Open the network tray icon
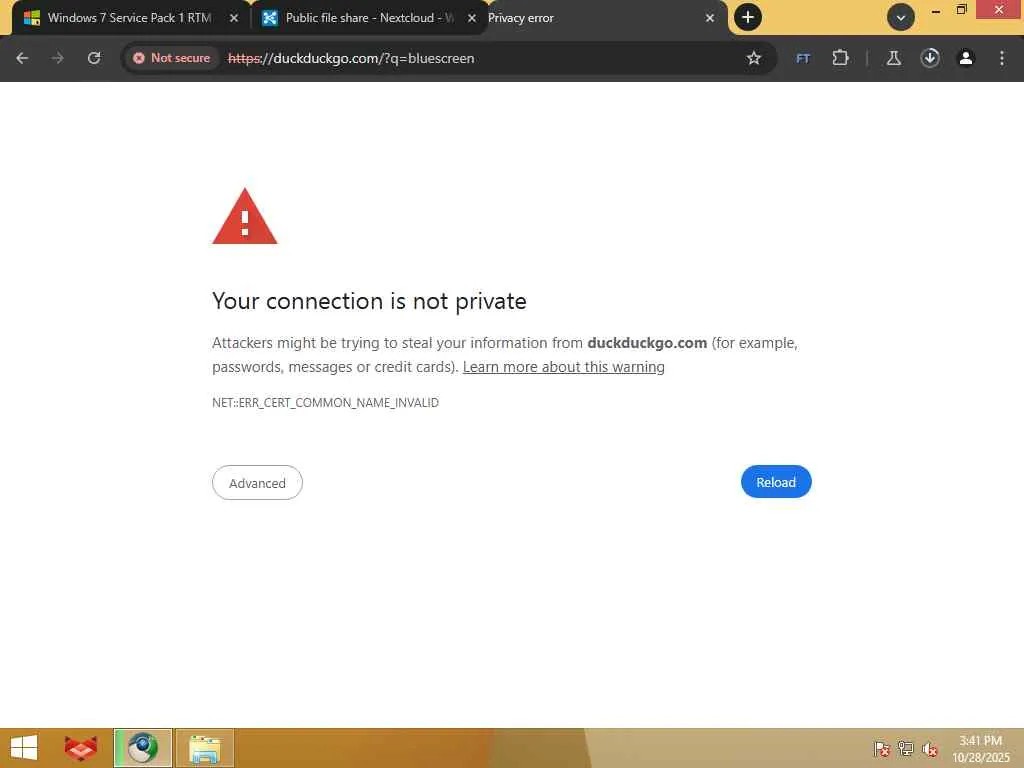Screen dimensions: 1024x768 click(x=905, y=749)
